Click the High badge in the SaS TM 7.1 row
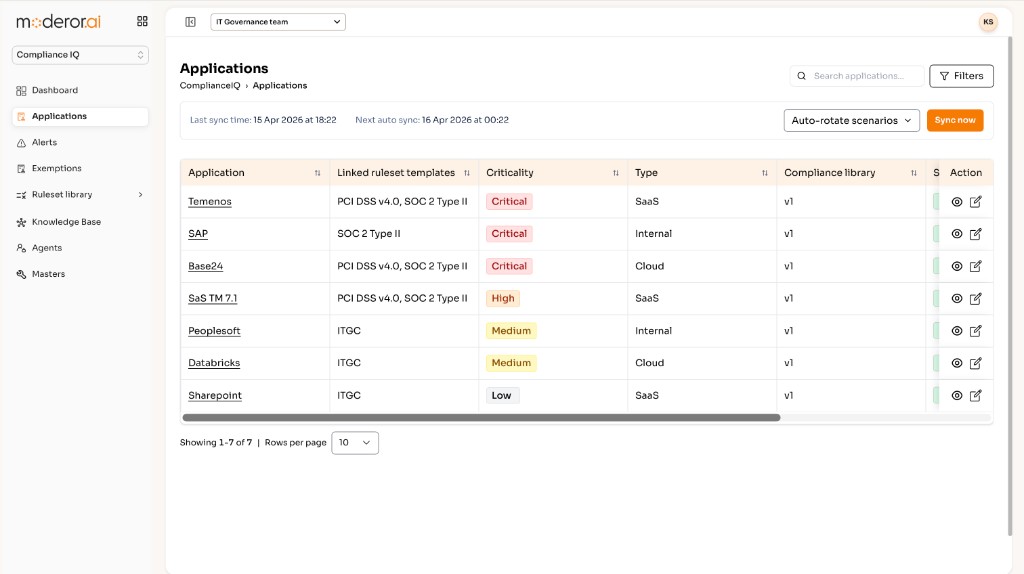The image size is (1024, 574). 503,298
